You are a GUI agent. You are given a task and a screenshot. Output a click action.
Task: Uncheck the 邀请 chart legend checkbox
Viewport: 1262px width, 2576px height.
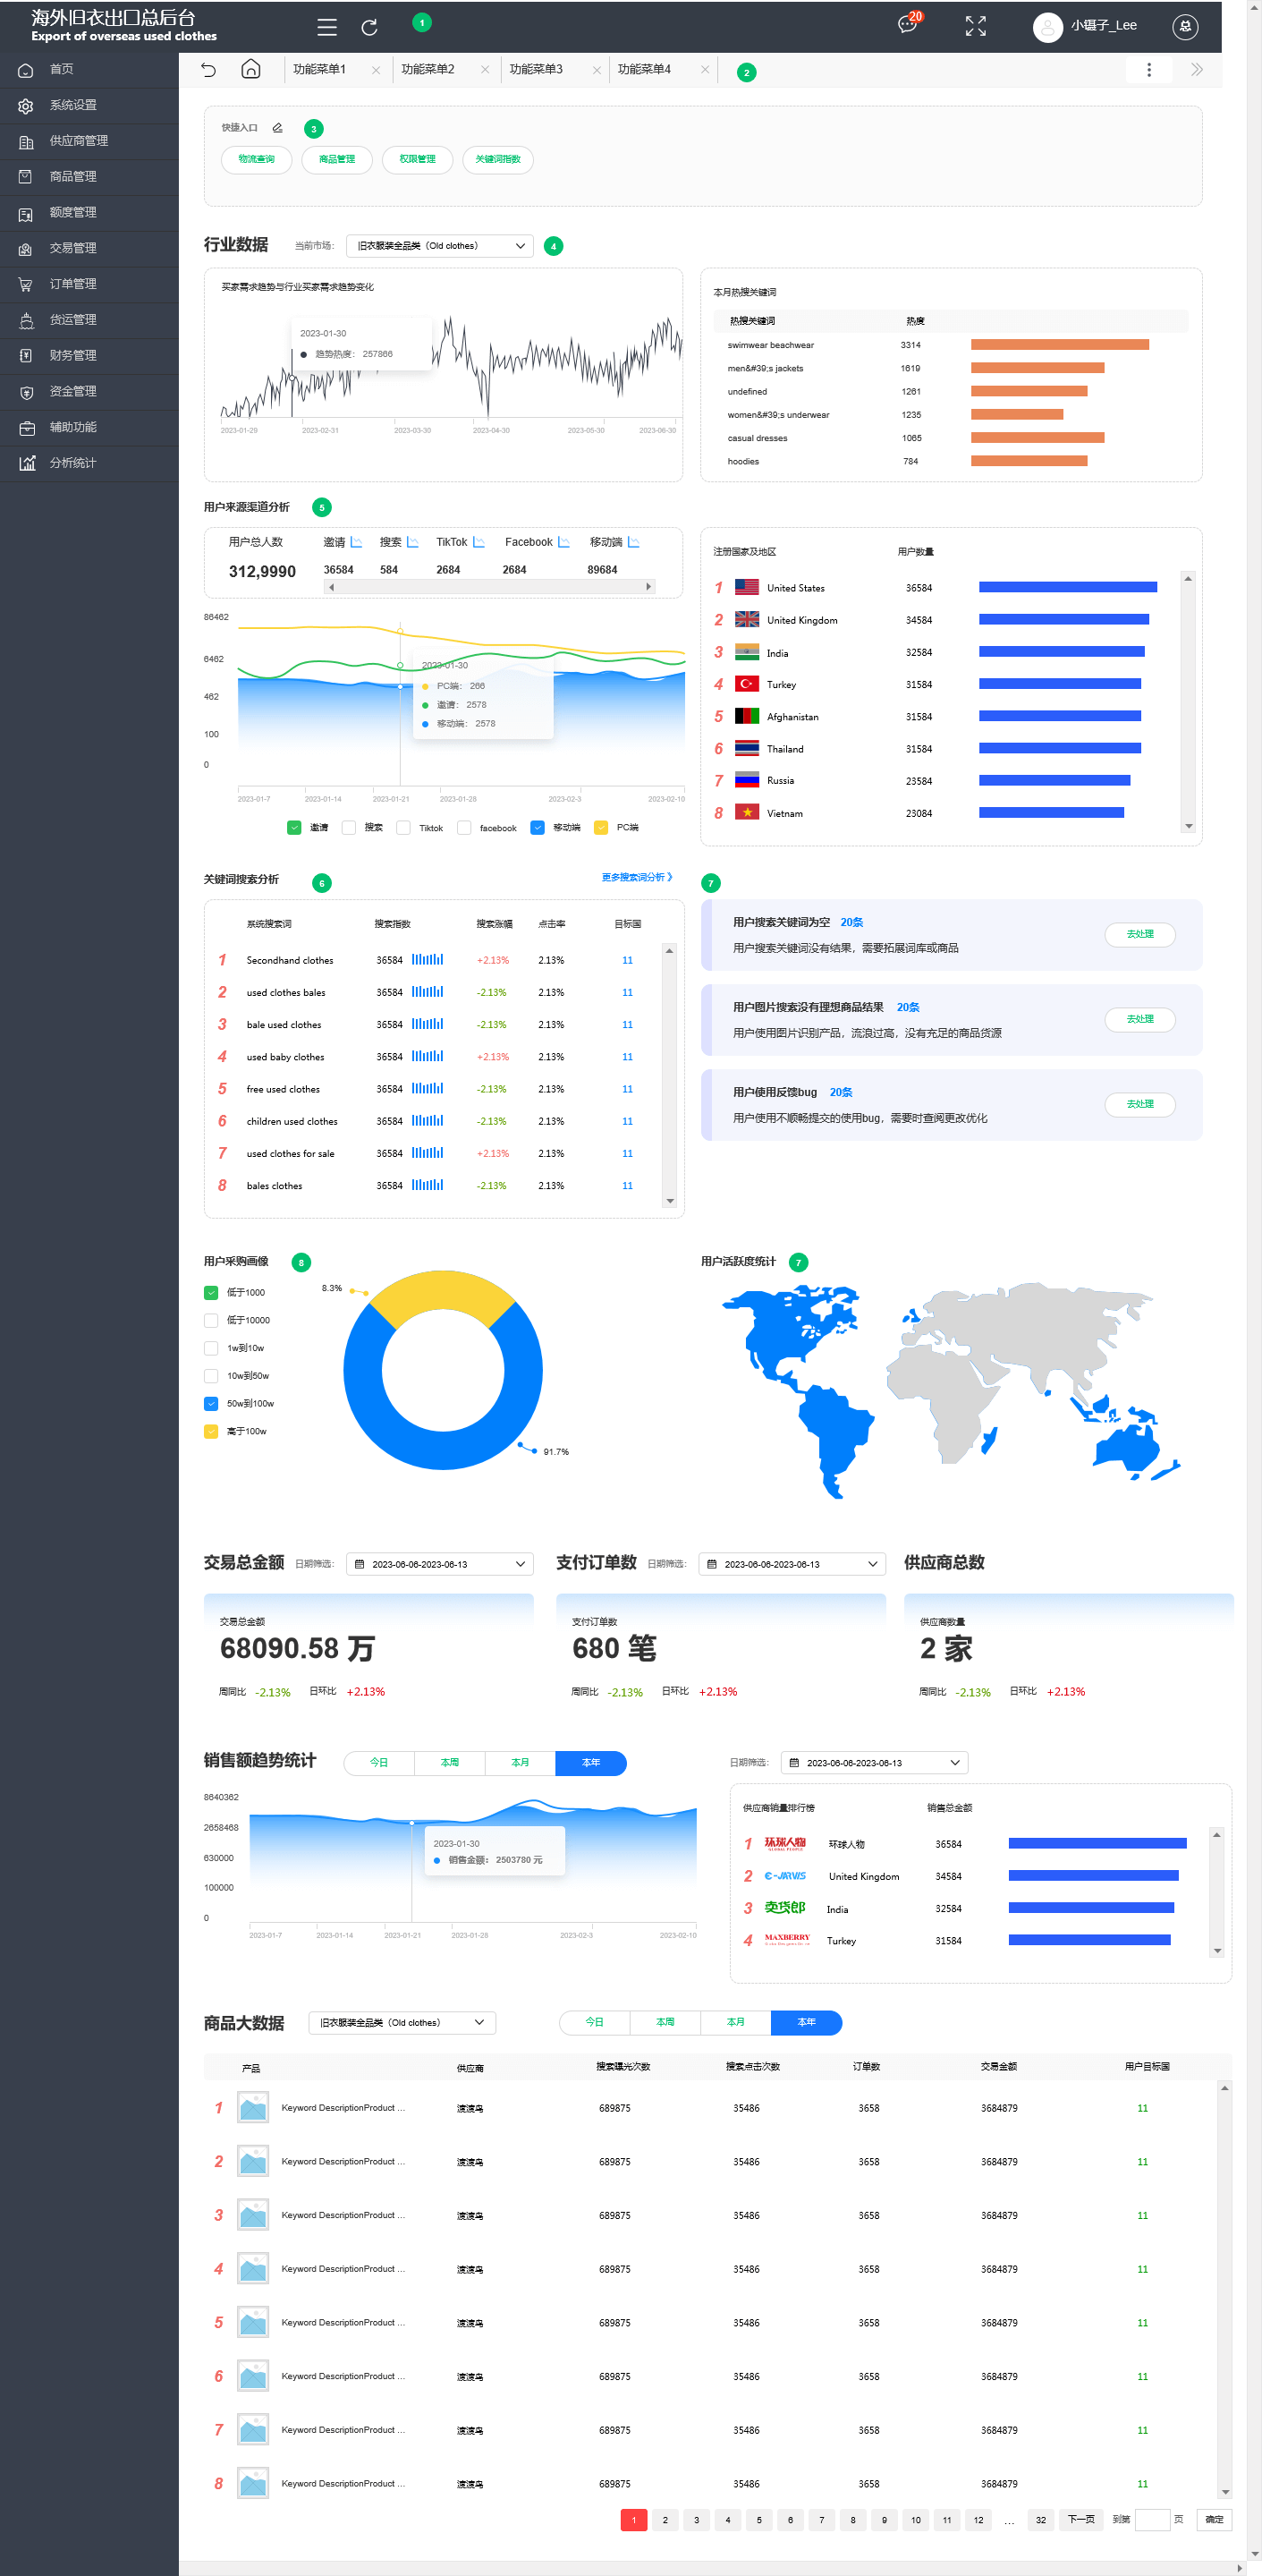coord(294,827)
